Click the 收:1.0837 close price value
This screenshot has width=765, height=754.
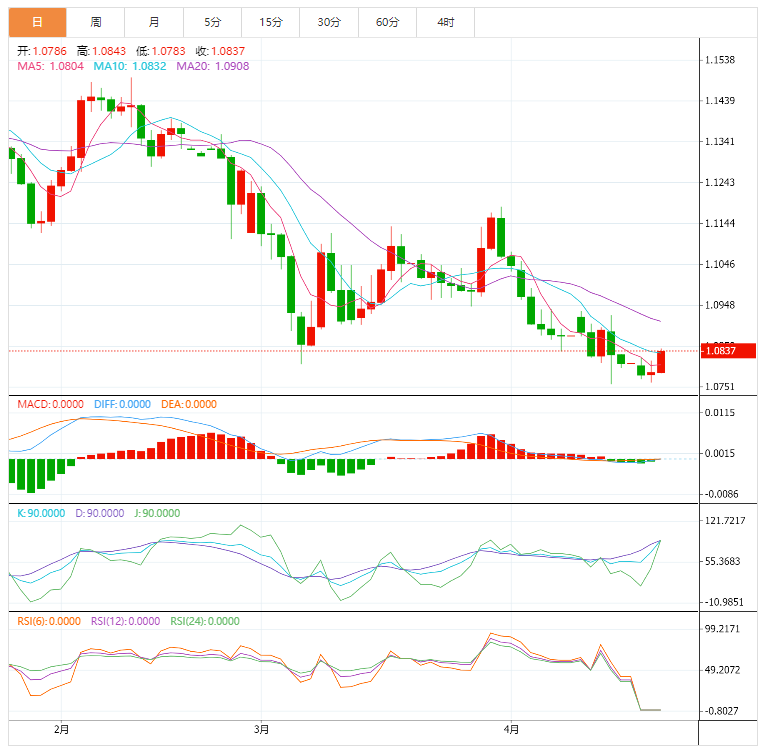(x=220, y=51)
